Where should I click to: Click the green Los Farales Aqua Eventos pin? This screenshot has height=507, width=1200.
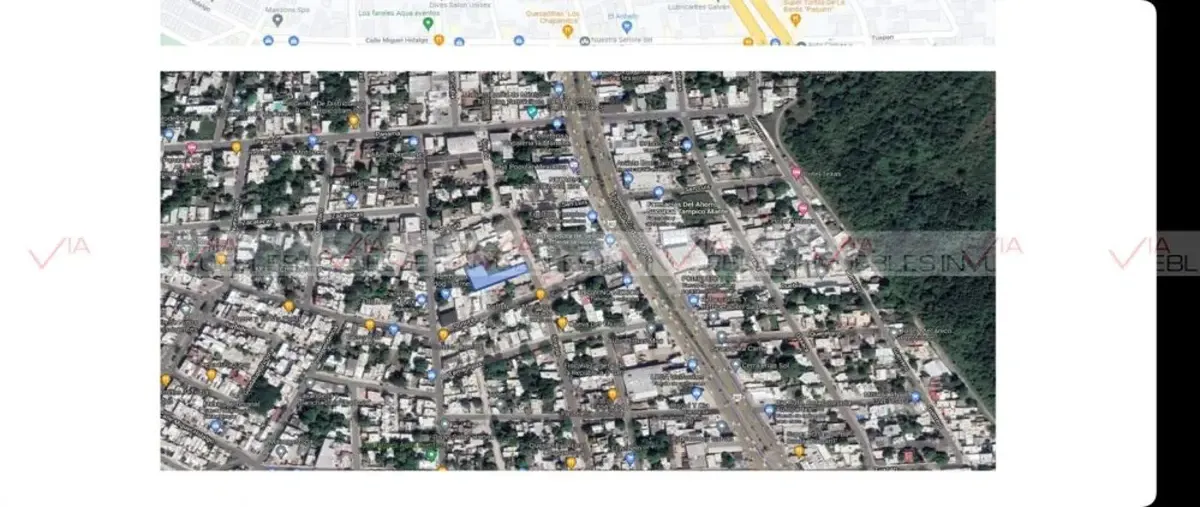pos(428,23)
